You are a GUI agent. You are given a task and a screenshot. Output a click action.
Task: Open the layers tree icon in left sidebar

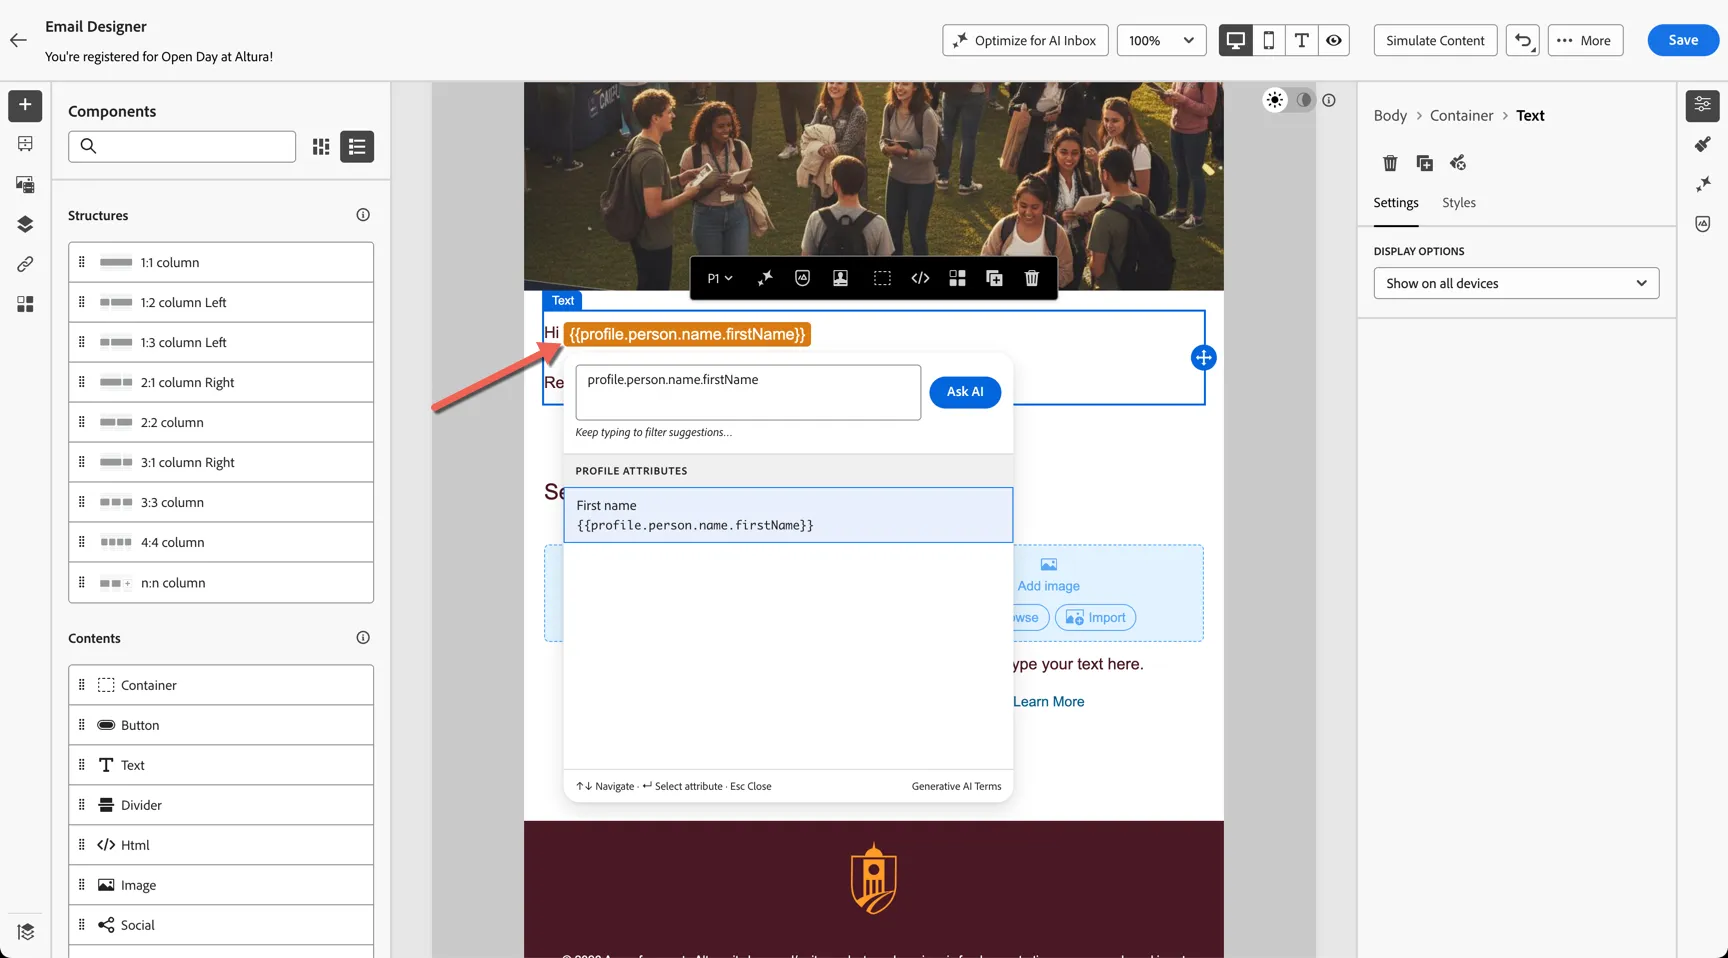pos(25,932)
